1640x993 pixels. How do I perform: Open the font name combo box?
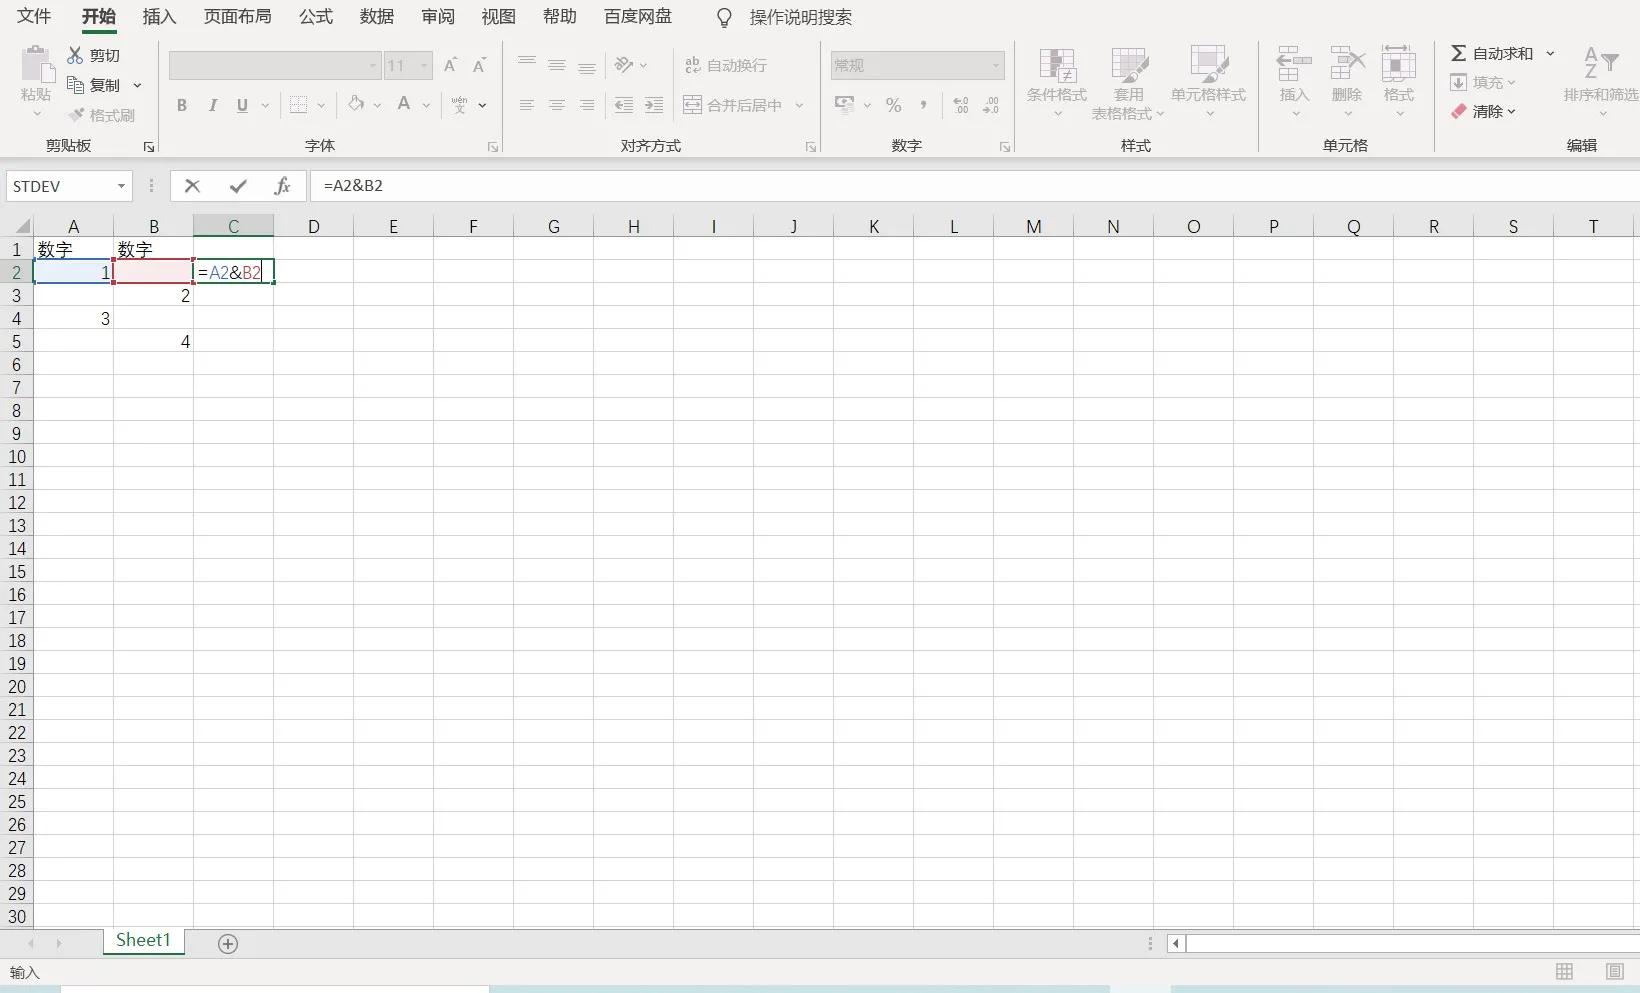[275, 65]
